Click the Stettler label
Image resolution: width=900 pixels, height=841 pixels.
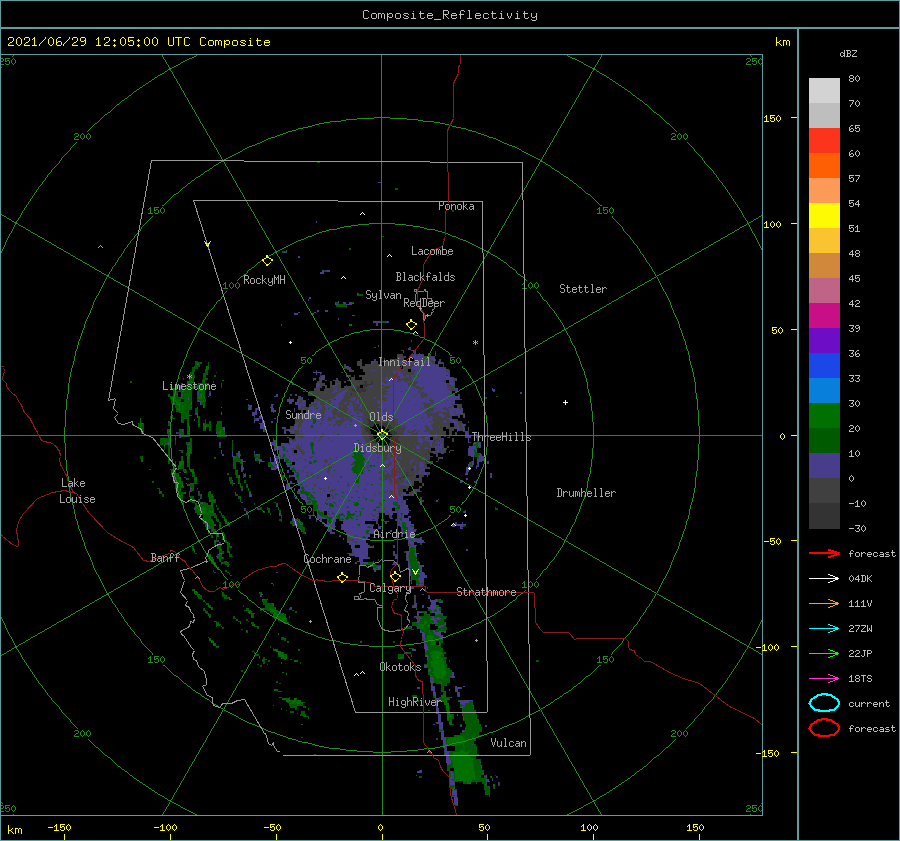click(583, 289)
